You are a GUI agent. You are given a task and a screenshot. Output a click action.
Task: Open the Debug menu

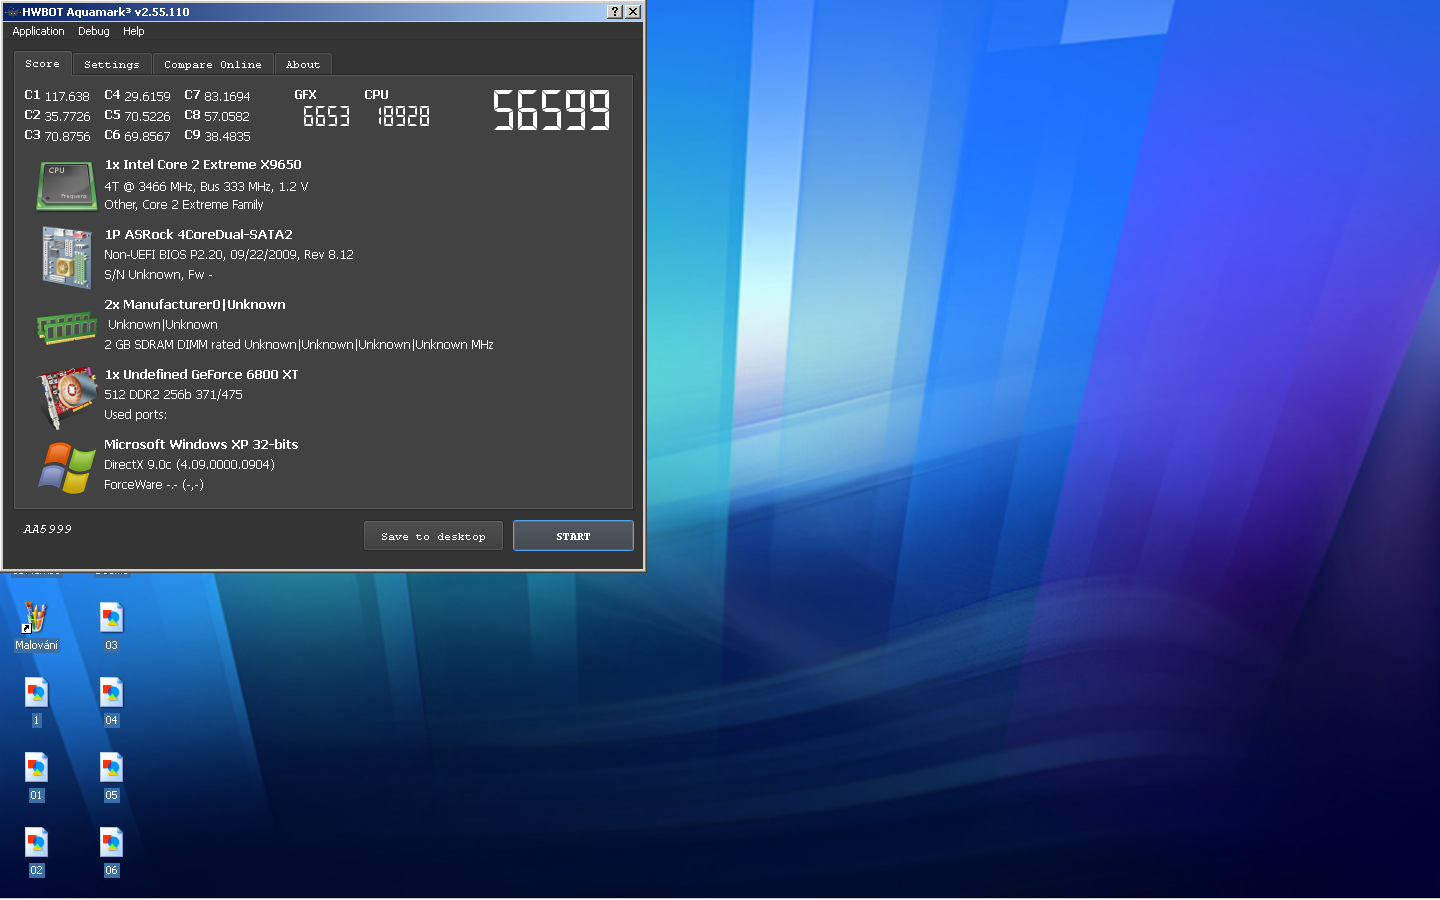coord(94,32)
